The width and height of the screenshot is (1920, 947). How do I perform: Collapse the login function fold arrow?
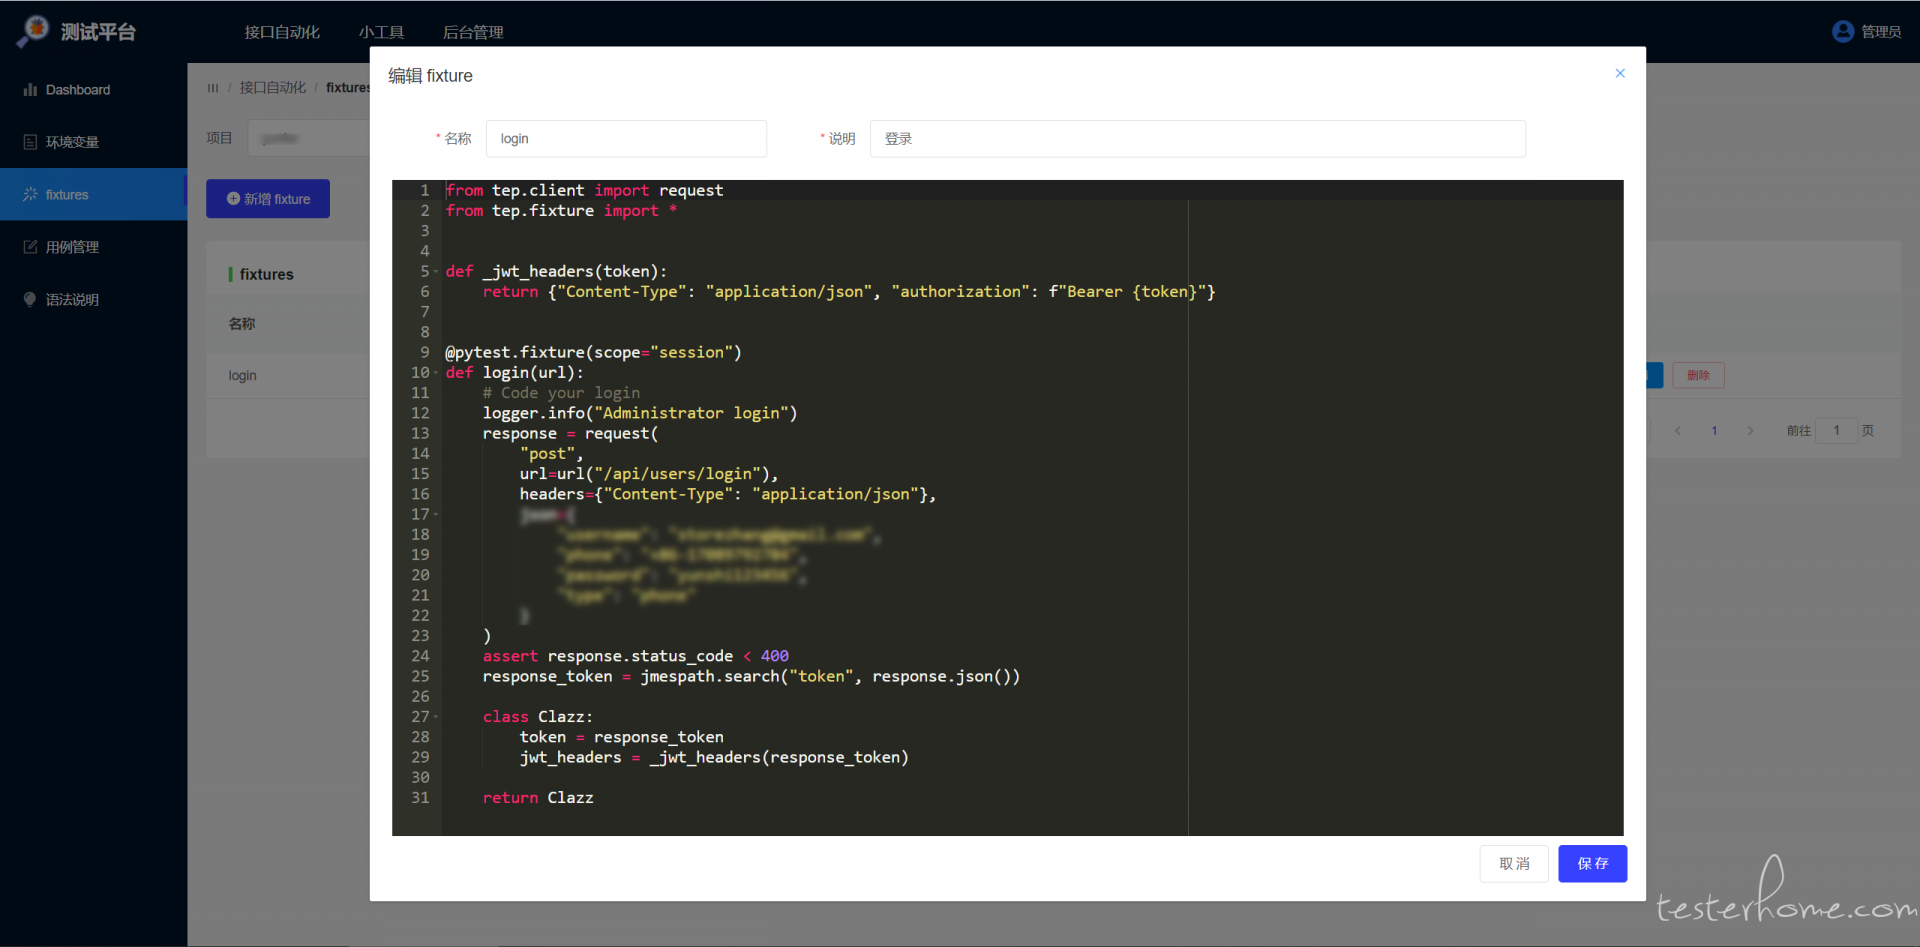436,373
